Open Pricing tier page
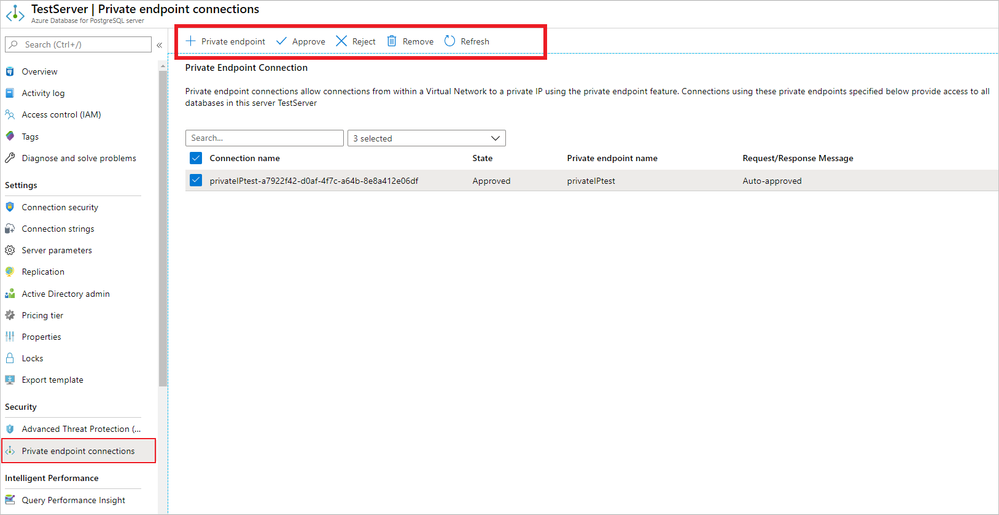Screen dimensions: 999x515 [x=43, y=315]
